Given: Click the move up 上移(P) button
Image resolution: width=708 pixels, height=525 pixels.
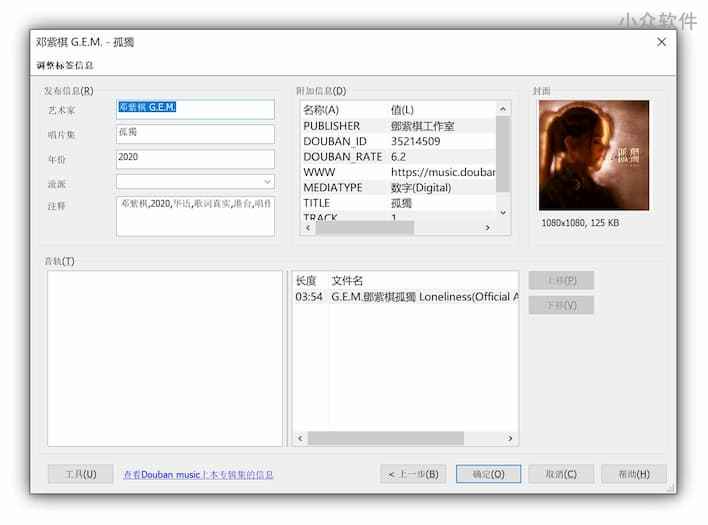Looking at the screenshot, I should click(561, 280).
